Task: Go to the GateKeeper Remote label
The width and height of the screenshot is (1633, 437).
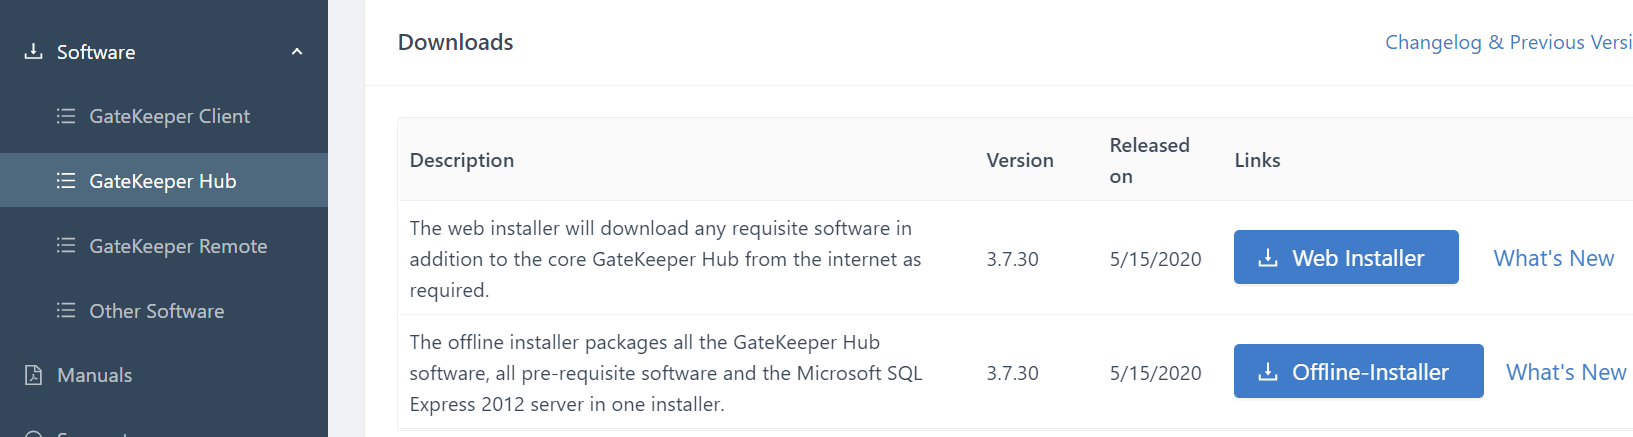Action: pyautogui.click(x=178, y=246)
